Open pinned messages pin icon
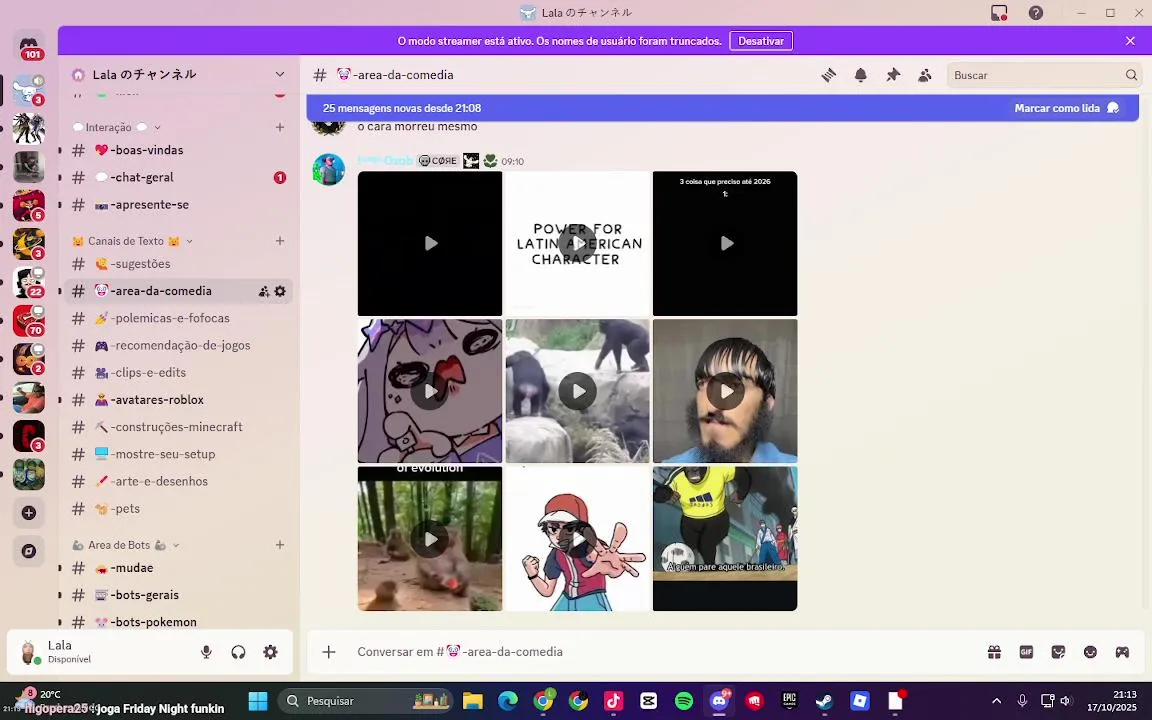The height and width of the screenshot is (720, 1152). coord(893,75)
